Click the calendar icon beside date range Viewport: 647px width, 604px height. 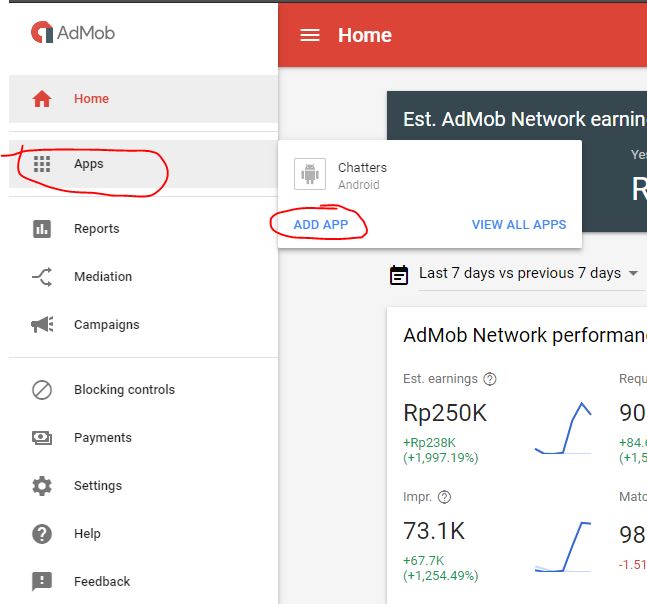(399, 275)
